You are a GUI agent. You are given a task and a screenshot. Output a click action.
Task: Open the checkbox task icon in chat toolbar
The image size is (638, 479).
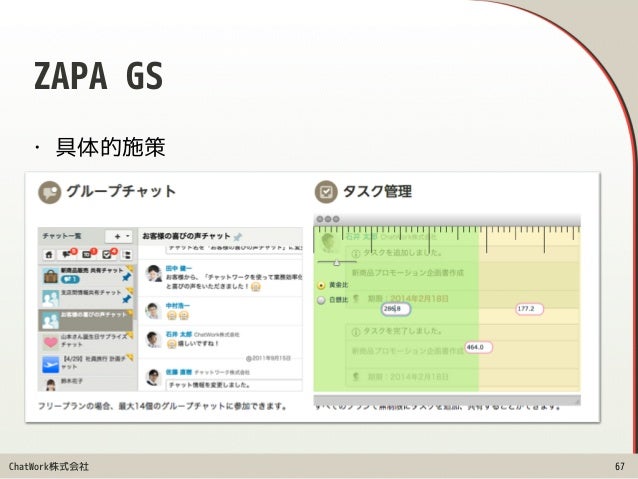click(107, 254)
